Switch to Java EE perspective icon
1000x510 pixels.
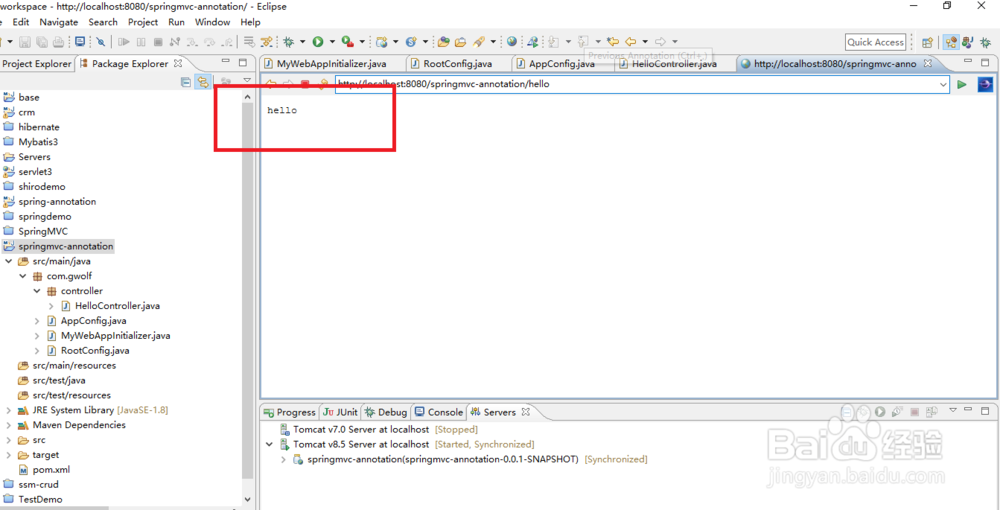click(x=951, y=43)
